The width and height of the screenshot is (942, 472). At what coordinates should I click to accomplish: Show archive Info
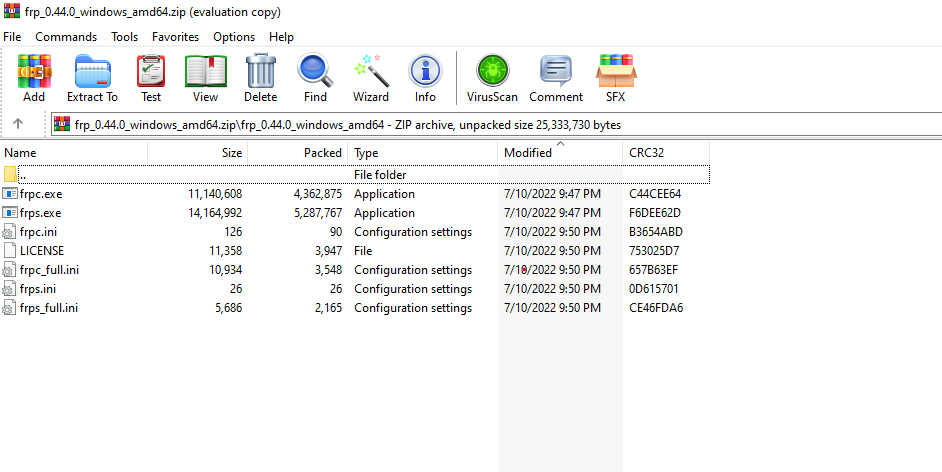click(425, 71)
